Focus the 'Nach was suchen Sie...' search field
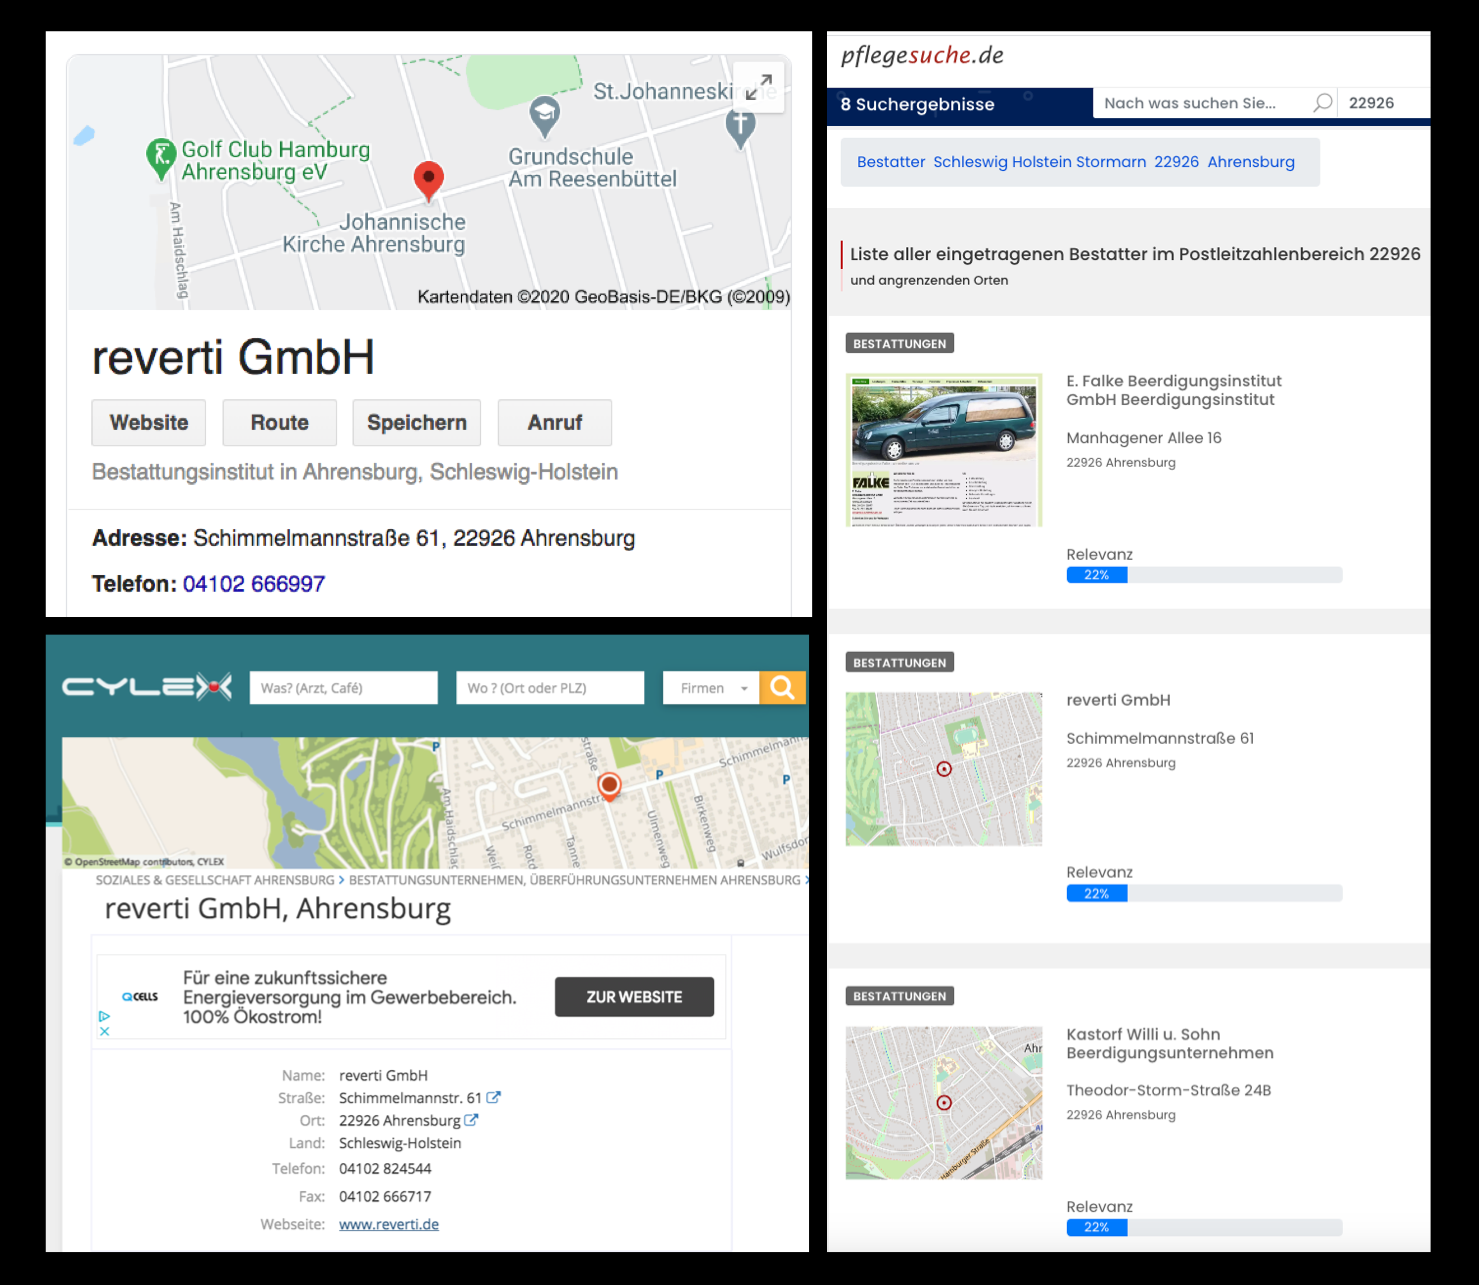This screenshot has width=1479, height=1285. point(1203,103)
